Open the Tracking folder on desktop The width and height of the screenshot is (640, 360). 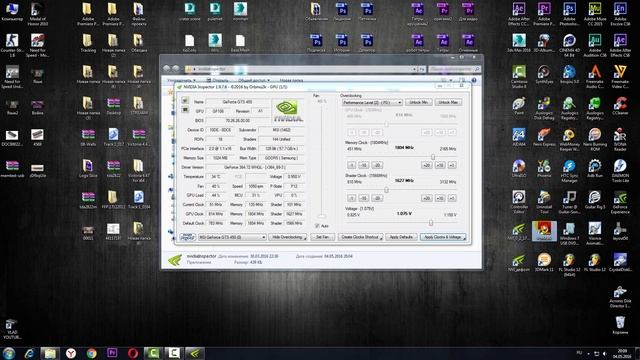88,43
